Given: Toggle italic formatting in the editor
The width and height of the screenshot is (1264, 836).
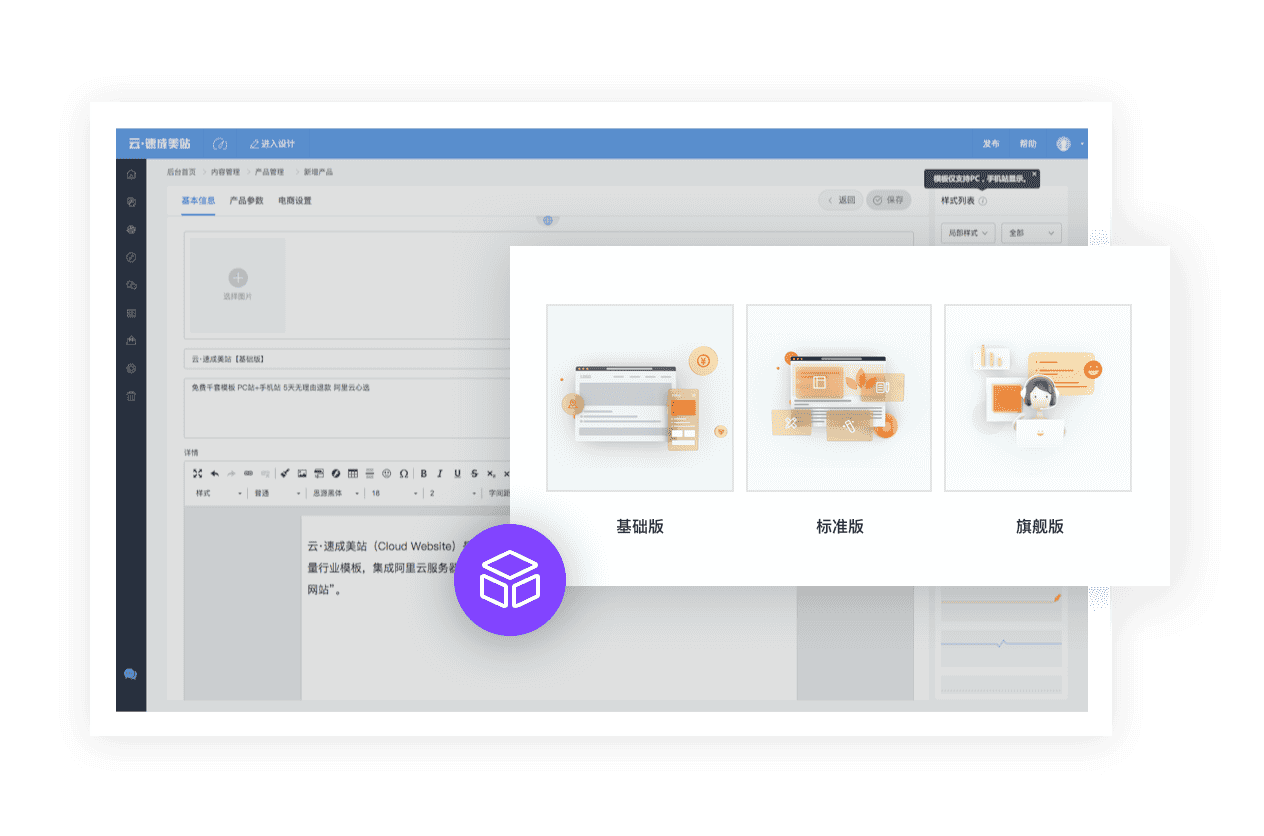Looking at the screenshot, I should point(440,474).
